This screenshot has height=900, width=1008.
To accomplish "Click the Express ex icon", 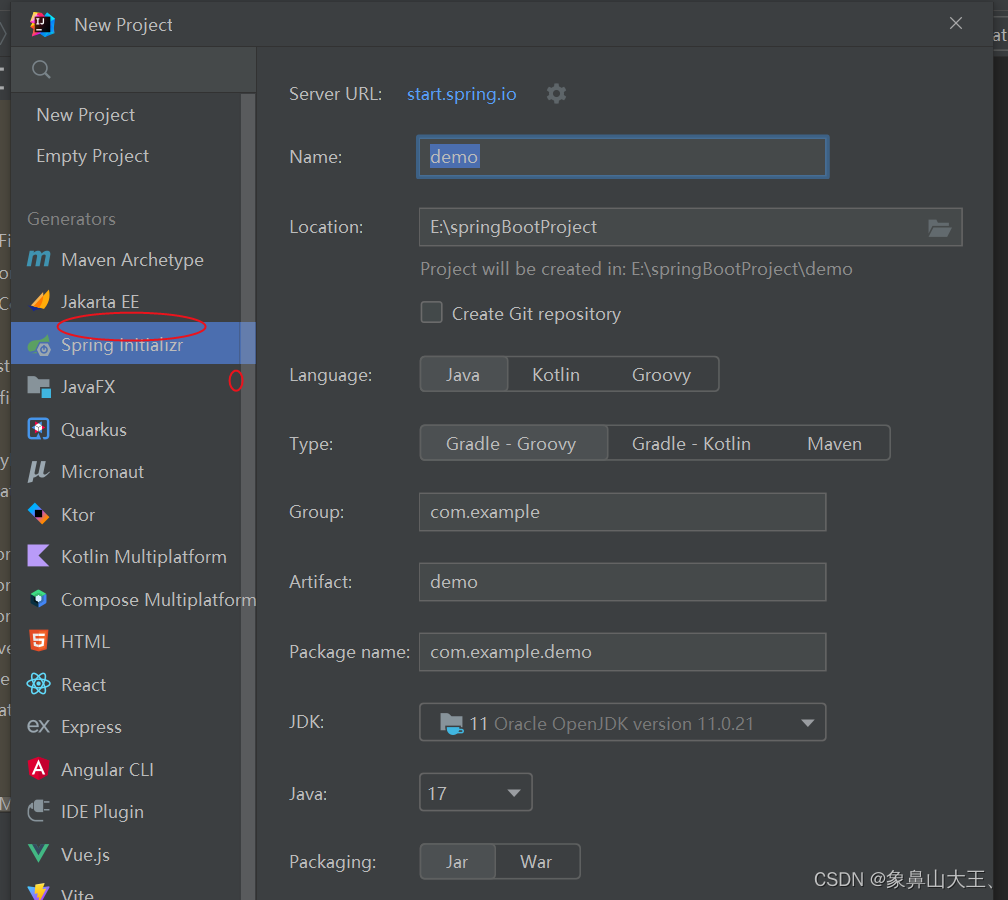I will coord(39,726).
